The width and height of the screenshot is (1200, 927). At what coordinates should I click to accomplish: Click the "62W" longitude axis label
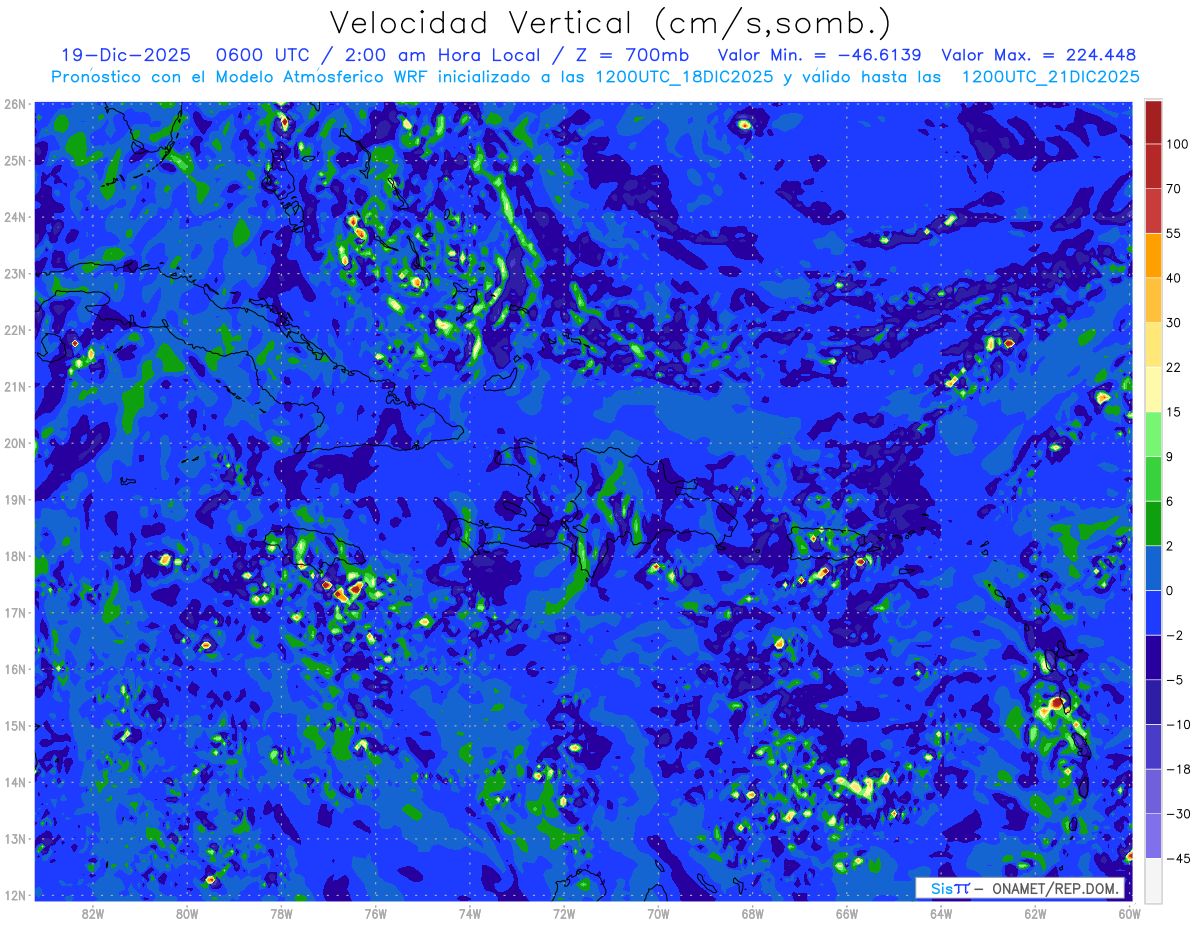coord(1035,913)
